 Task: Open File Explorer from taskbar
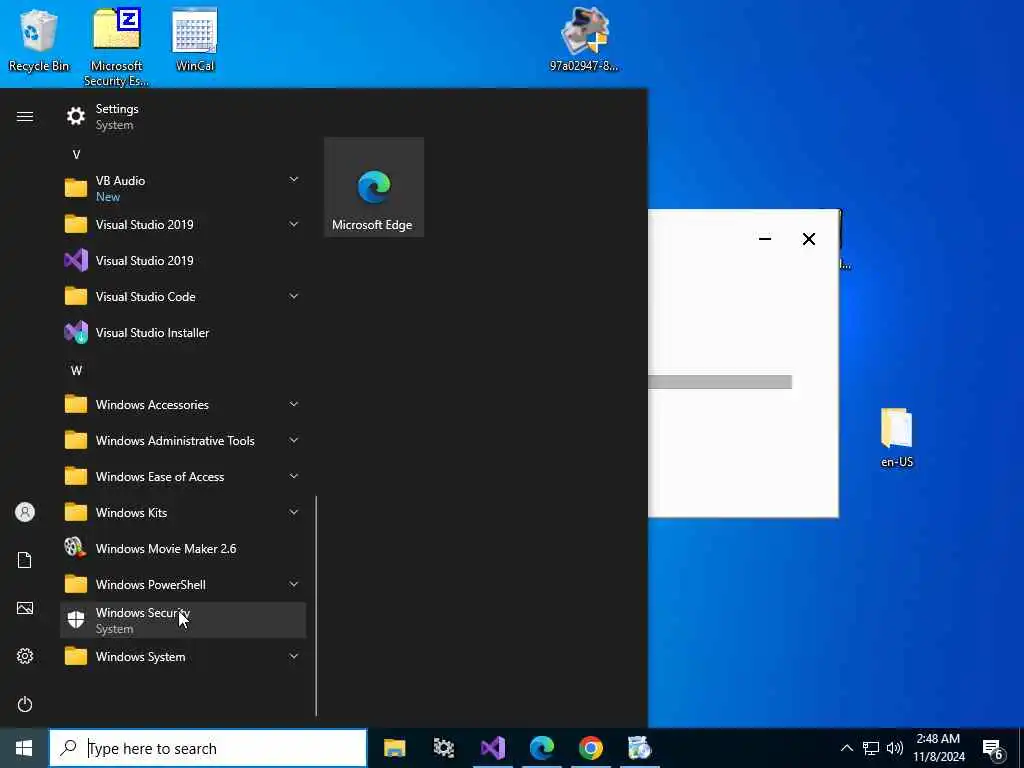[x=394, y=748]
